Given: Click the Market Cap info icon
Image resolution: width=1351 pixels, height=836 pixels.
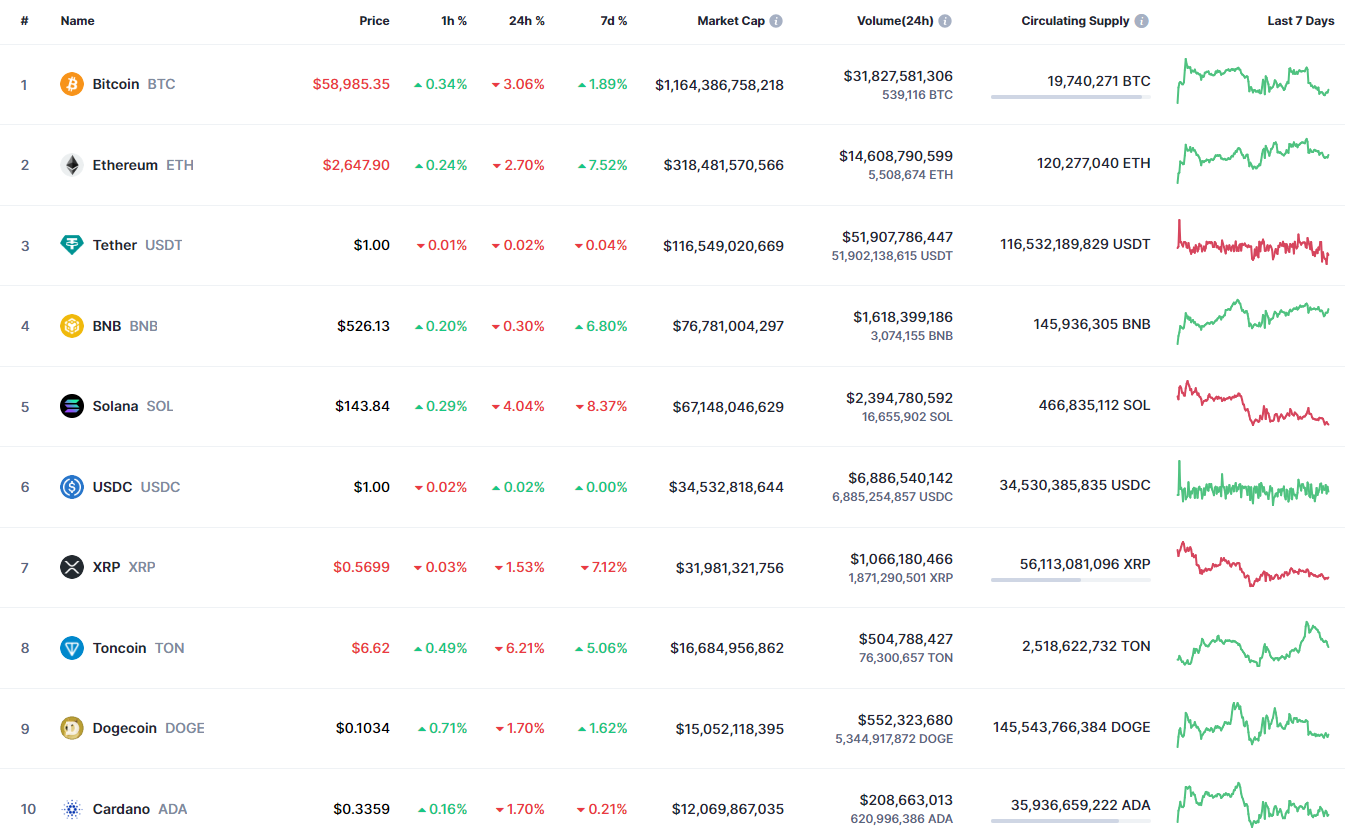Looking at the screenshot, I should [x=776, y=21].
